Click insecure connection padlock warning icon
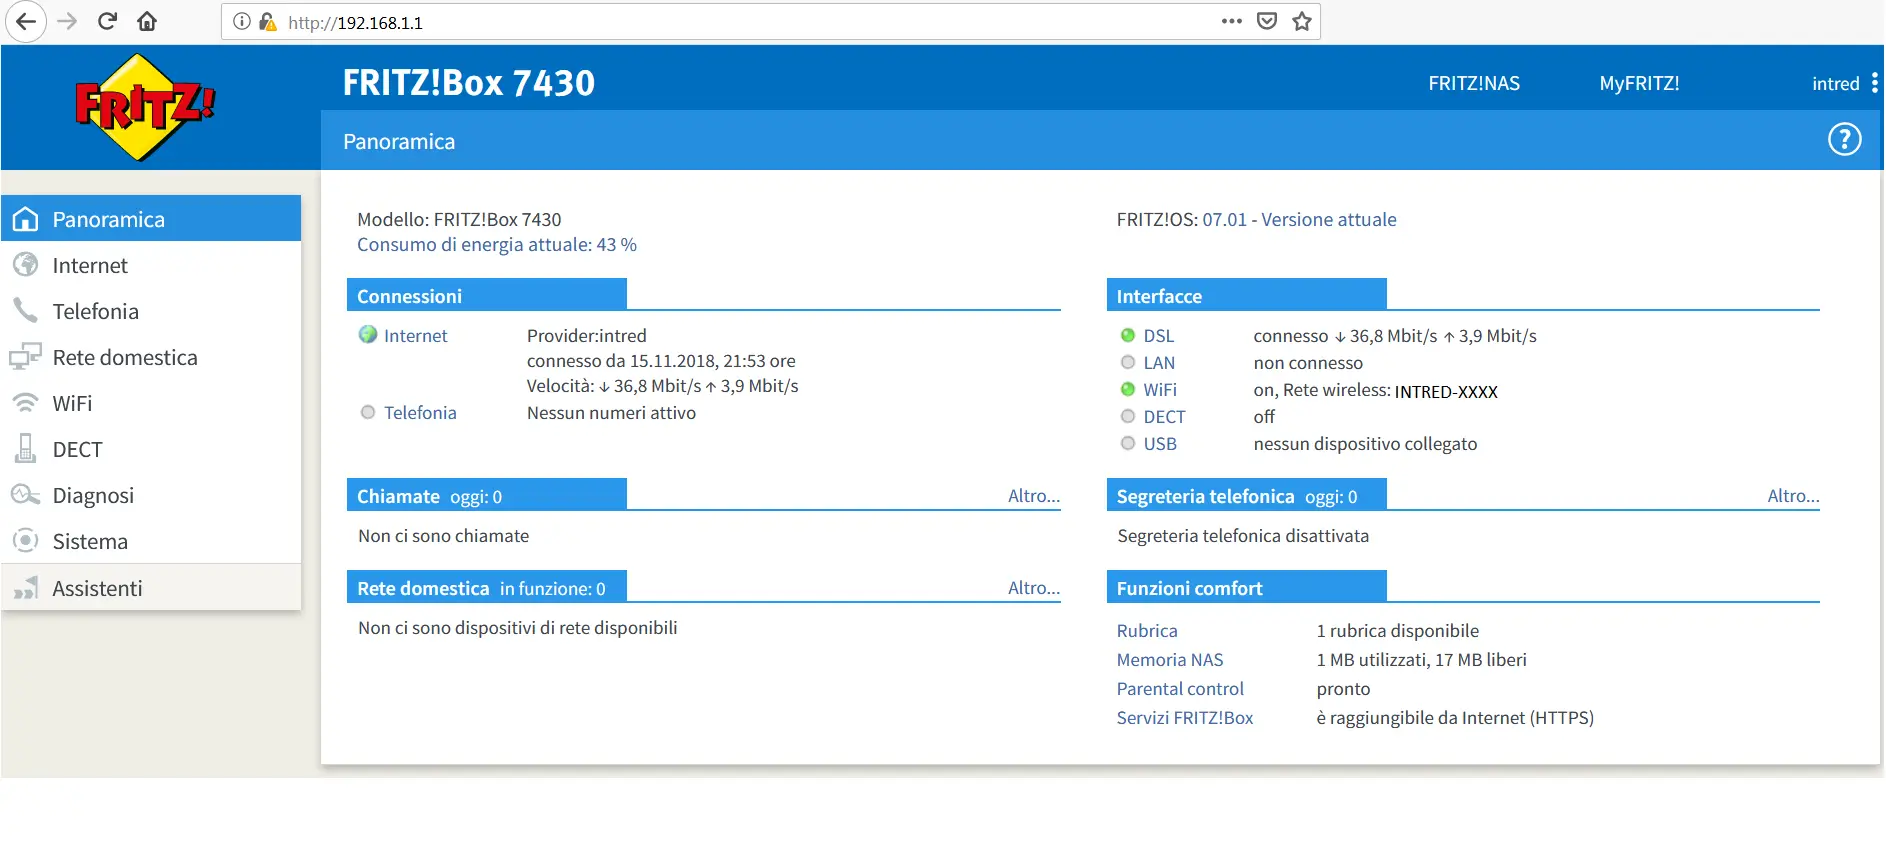 267,22
